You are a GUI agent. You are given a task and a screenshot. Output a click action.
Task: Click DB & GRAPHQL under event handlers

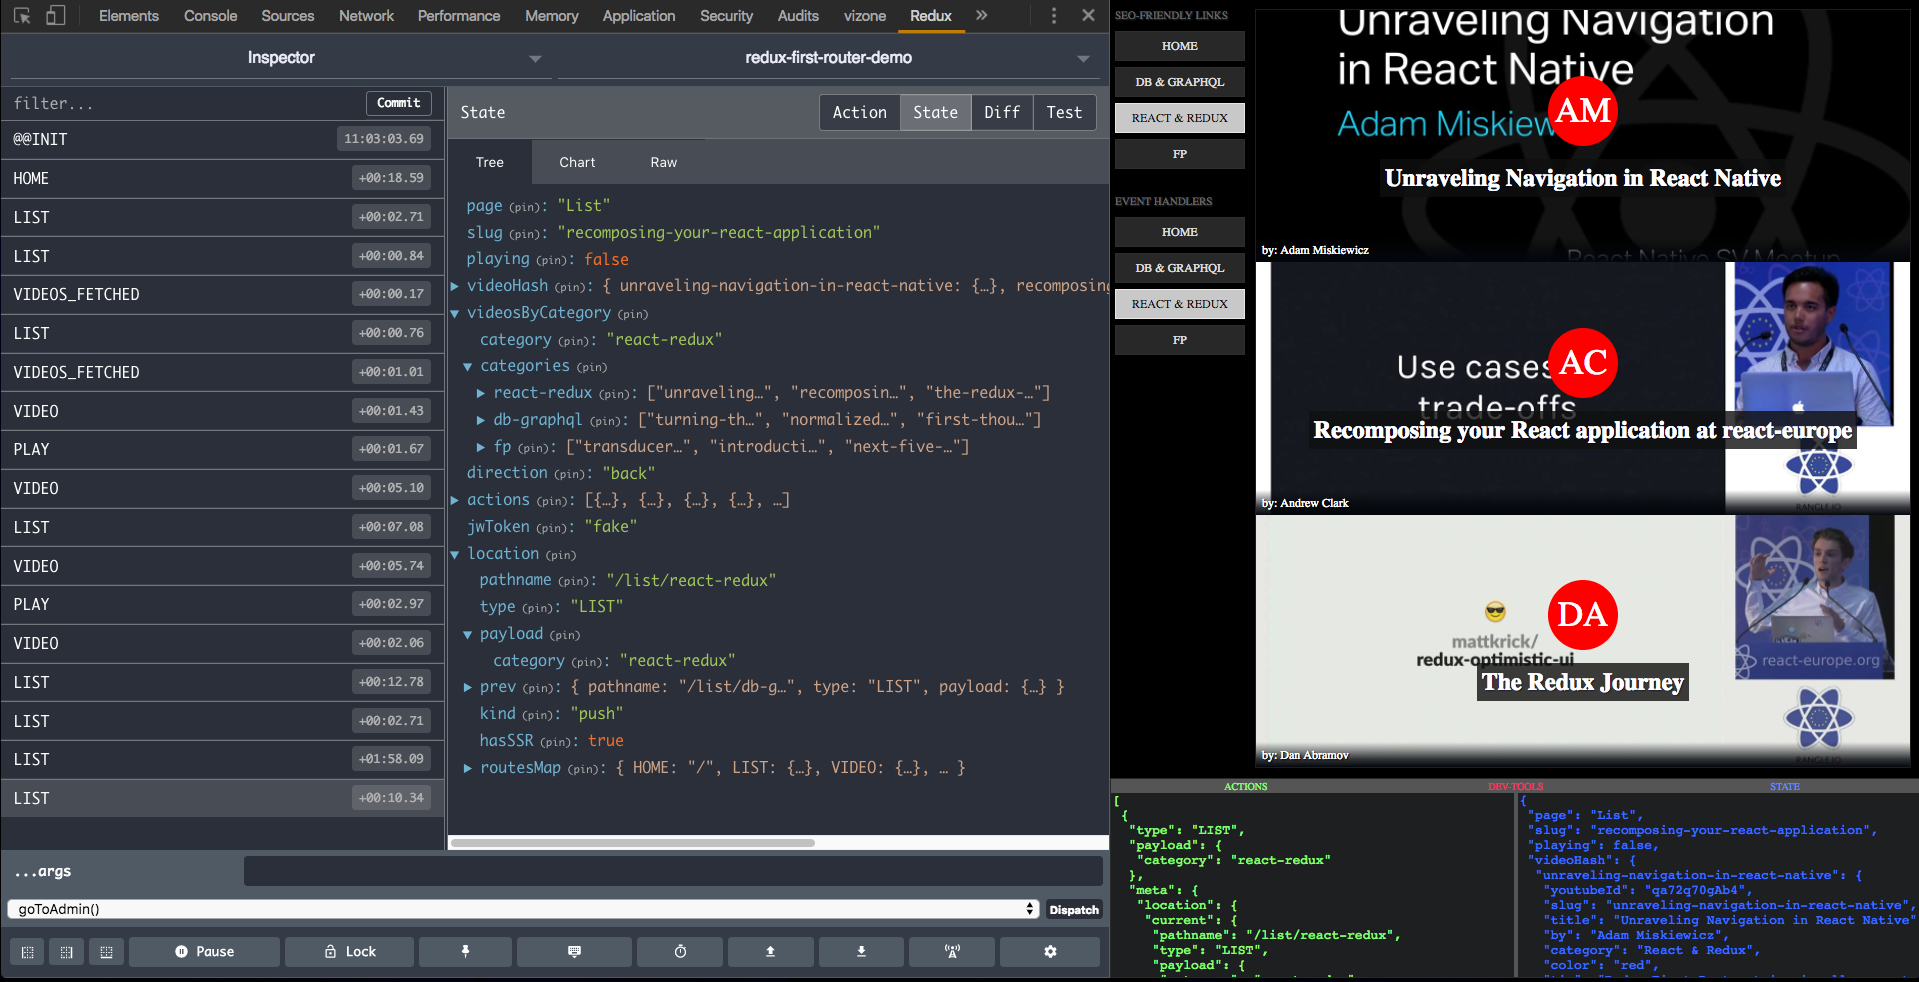click(x=1180, y=268)
